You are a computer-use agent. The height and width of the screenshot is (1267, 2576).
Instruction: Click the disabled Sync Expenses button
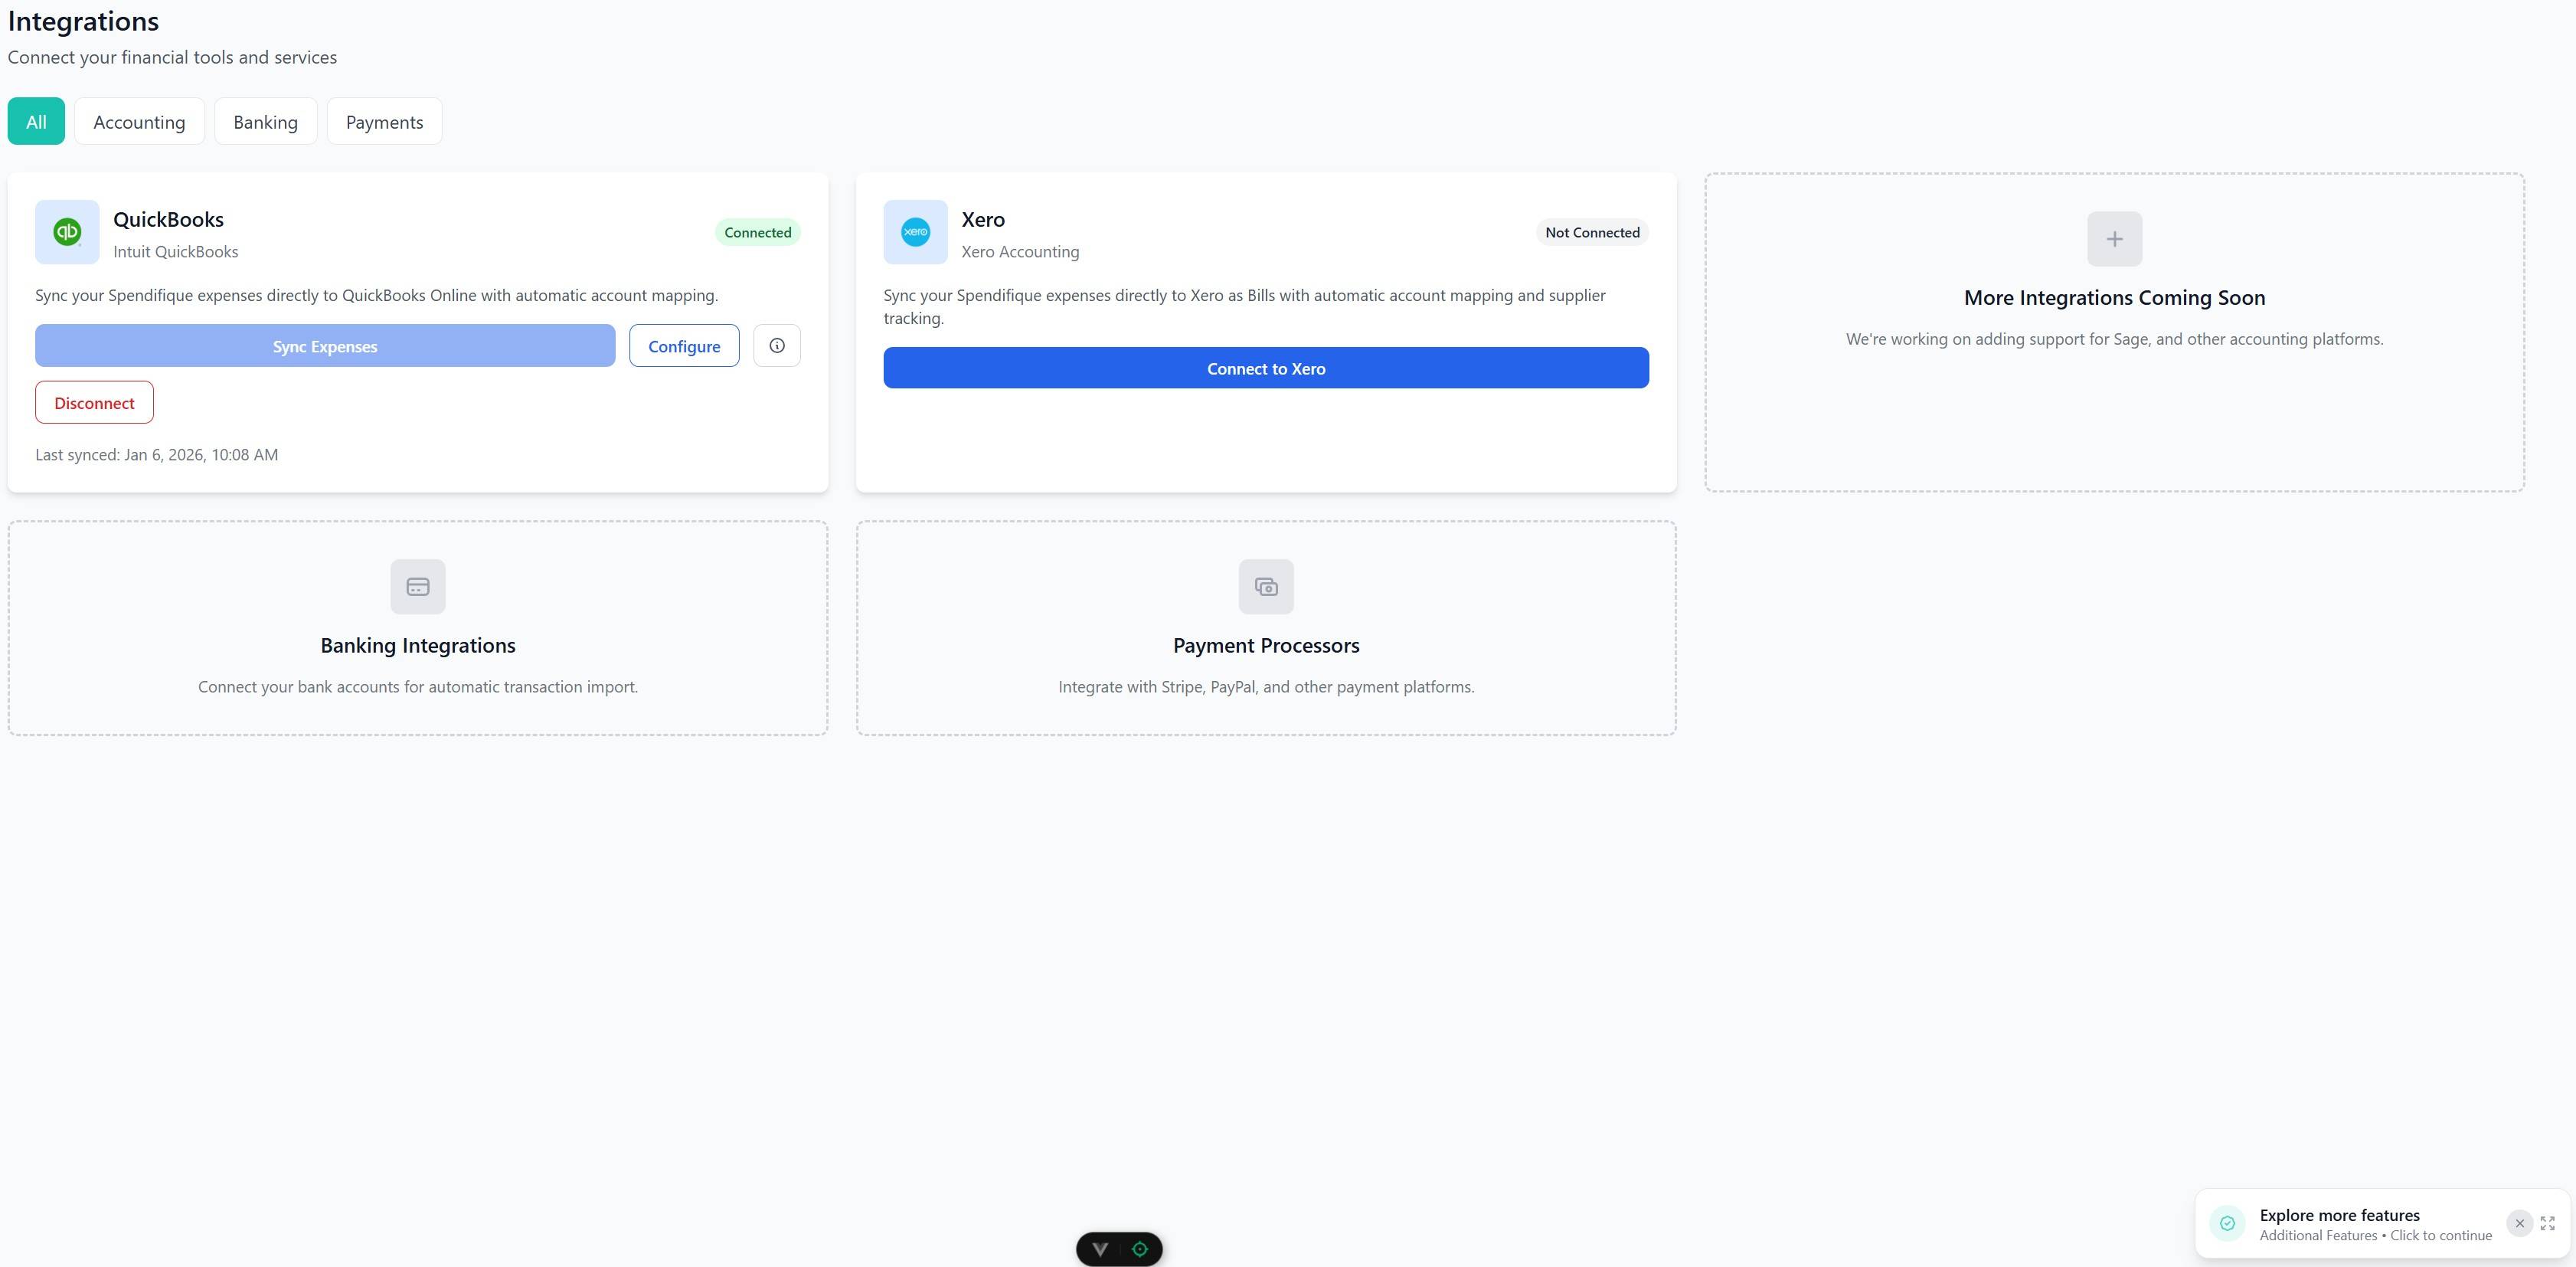(324, 345)
